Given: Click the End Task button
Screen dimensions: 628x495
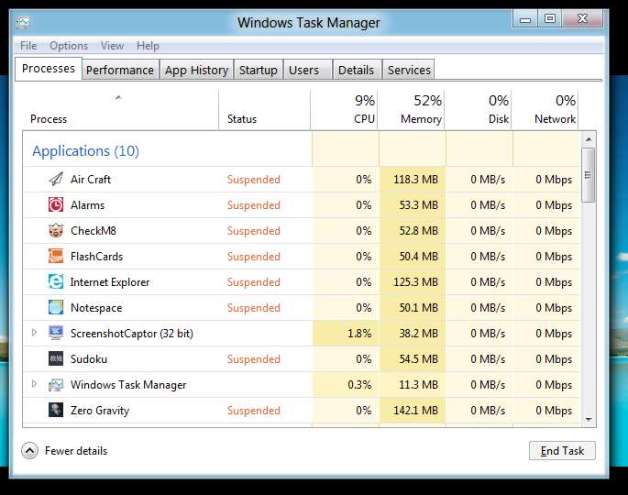Looking at the screenshot, I should (562, 451).
